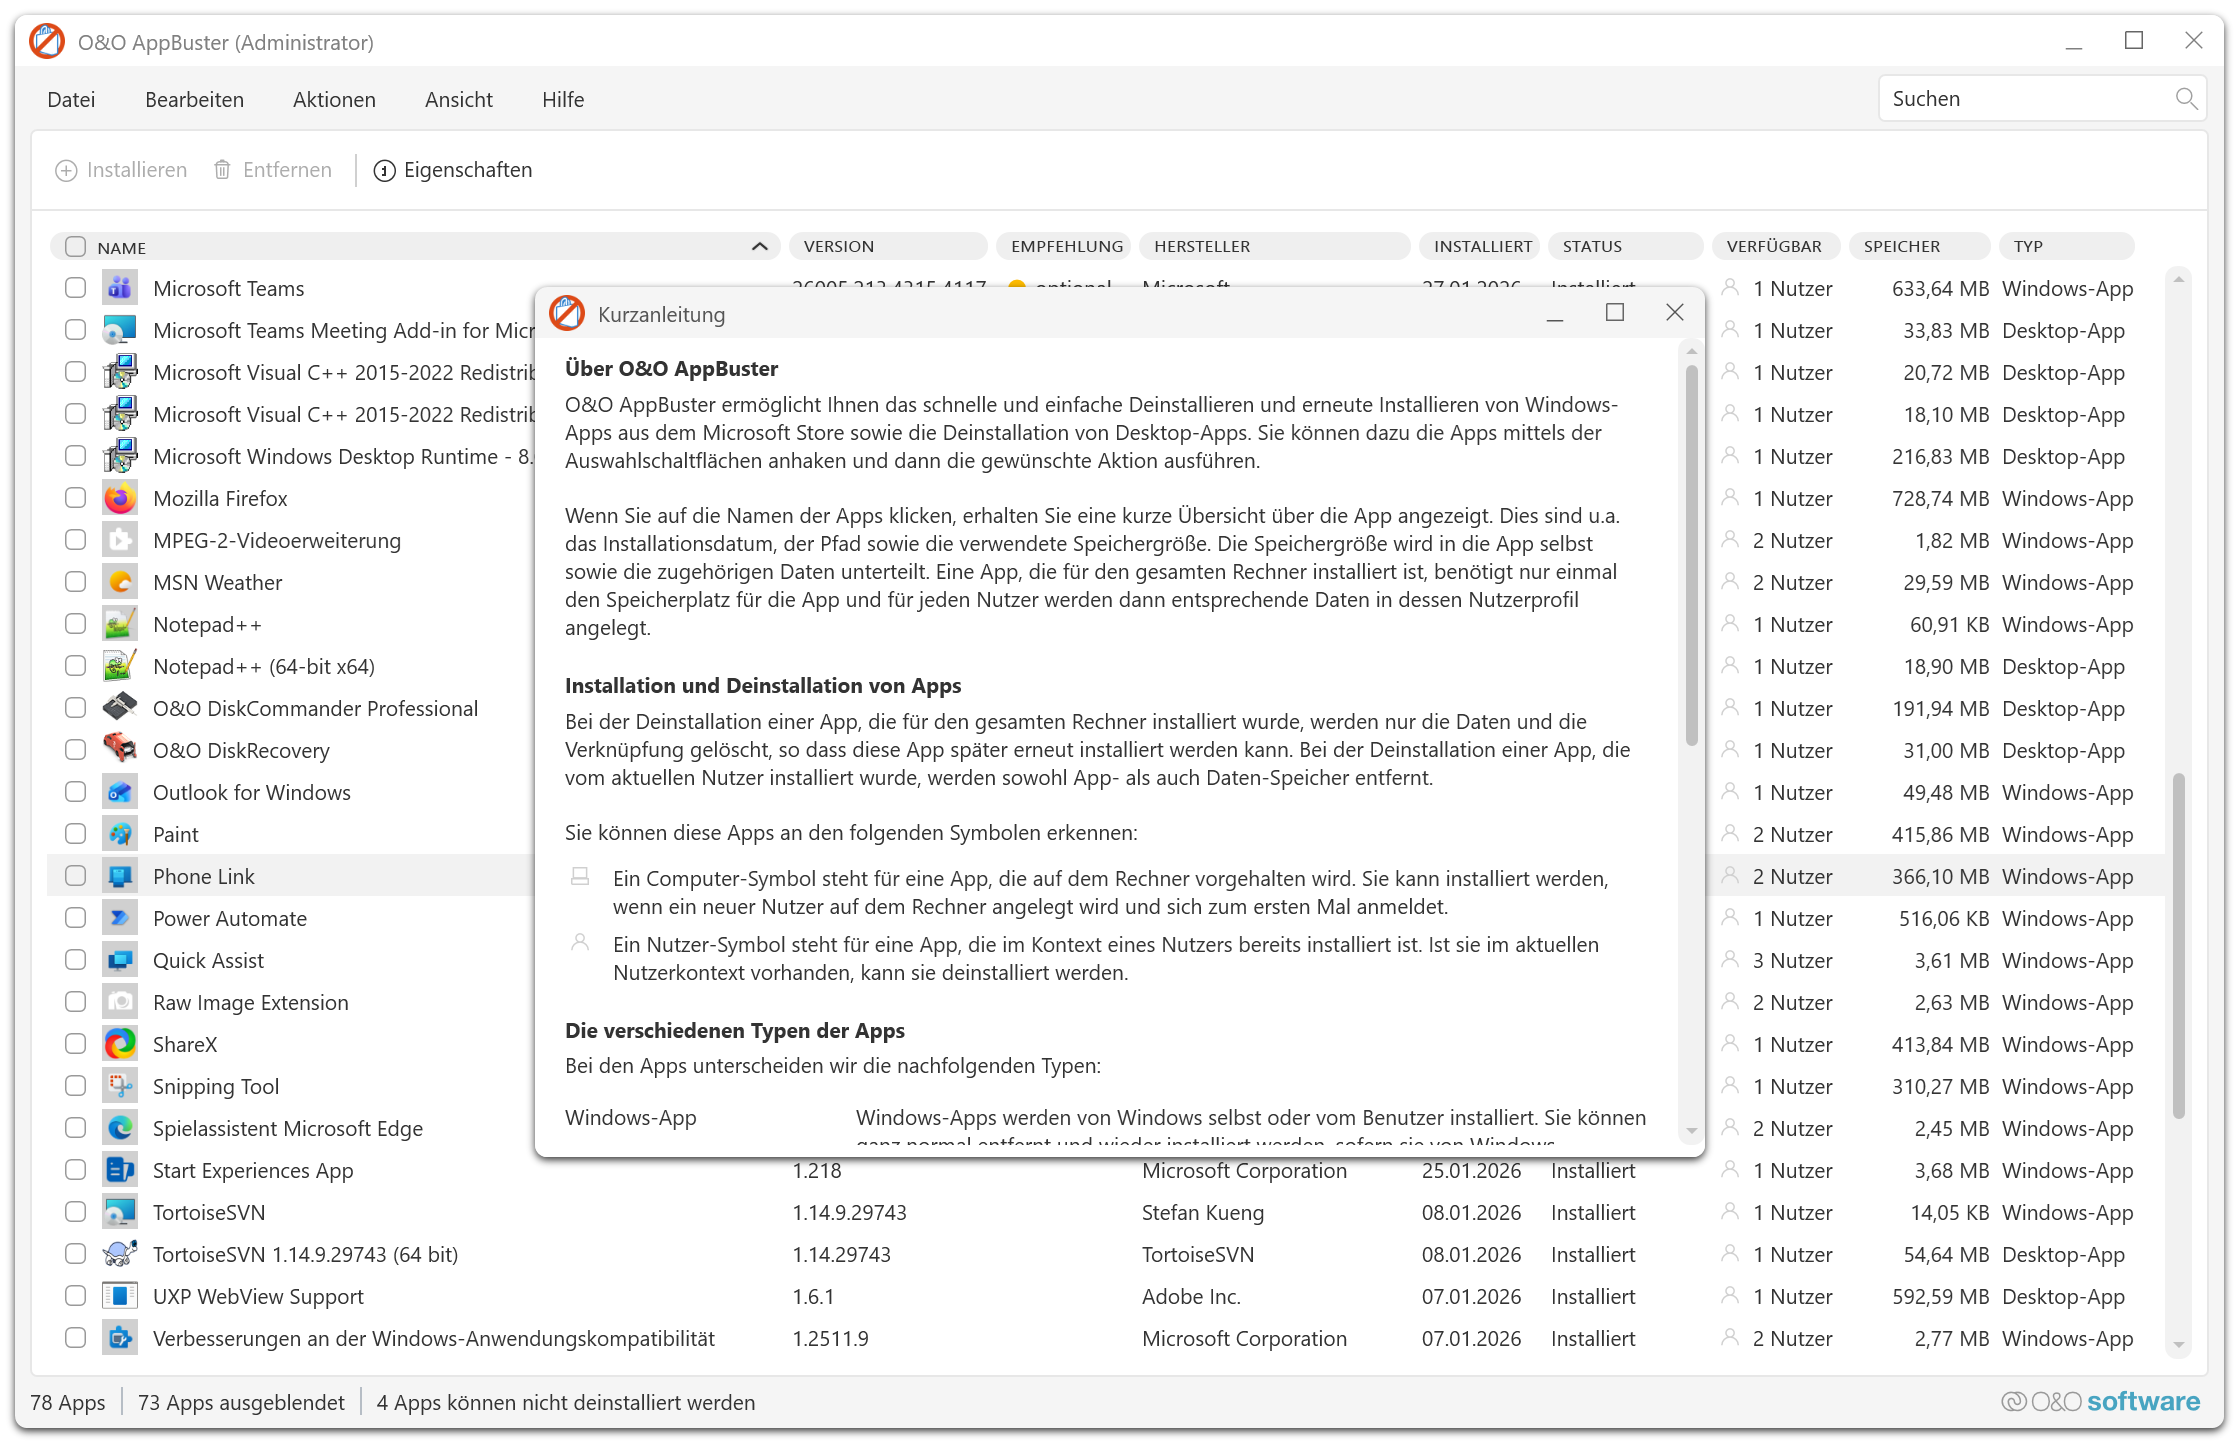Toggle the select-all checkbox beside NAME
This screenshot has height=1443, width=2239.
tap(76, 247)
